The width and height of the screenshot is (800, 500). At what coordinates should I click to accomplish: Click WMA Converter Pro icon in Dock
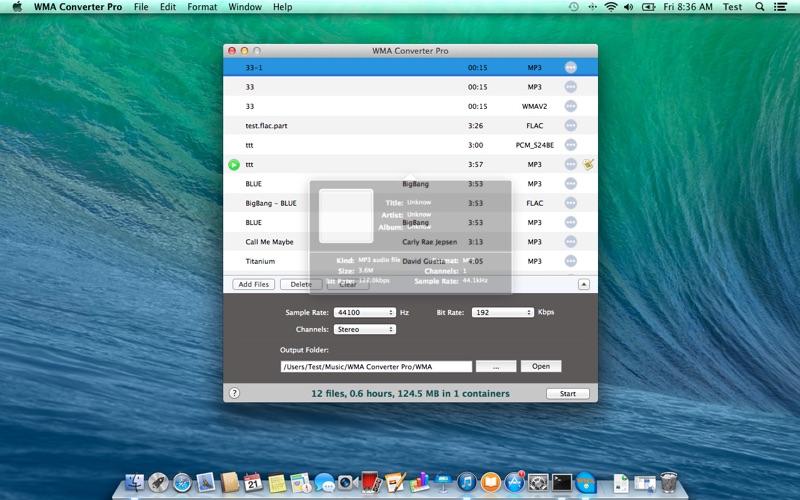pos(586,482)
